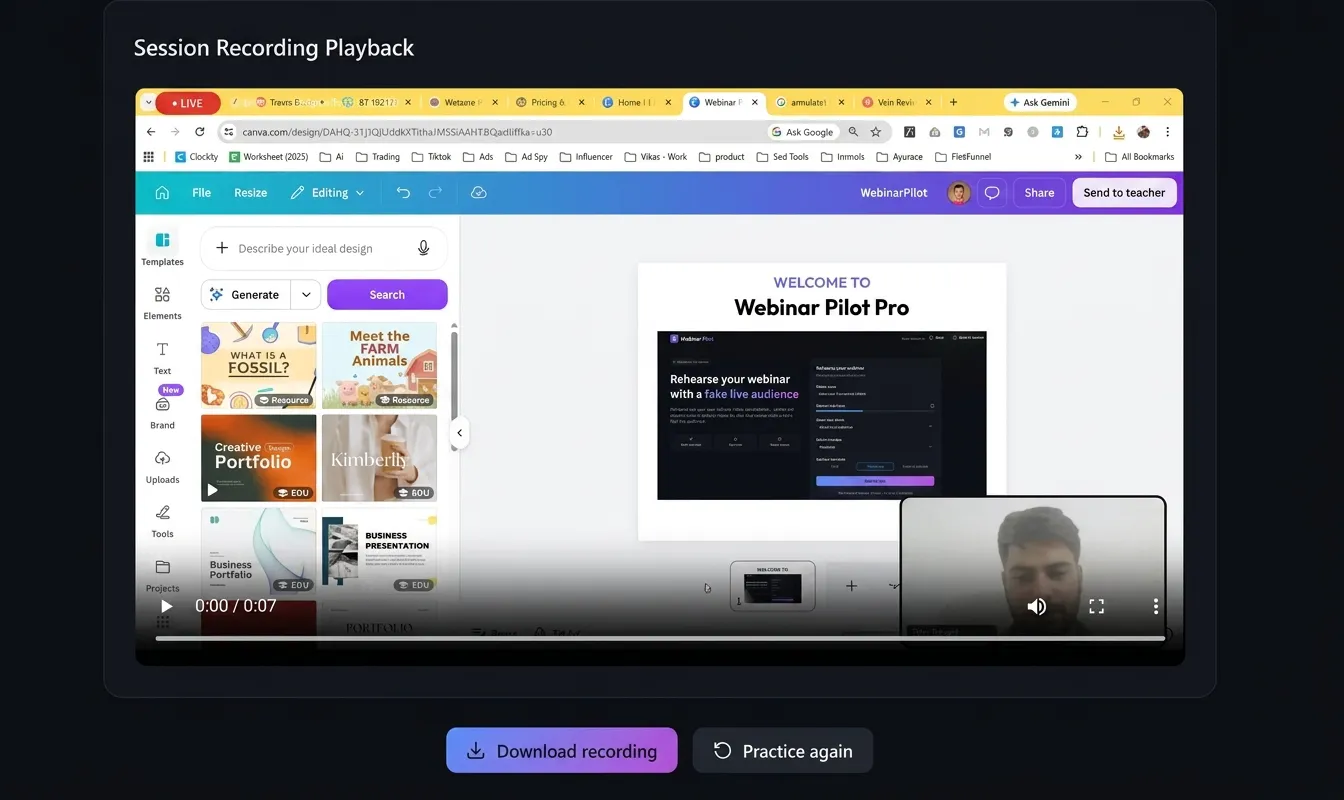This screenshot has height=800, width=1344.
Task: Open the Elements sidebar tab
Action: (x=162, y=303)
